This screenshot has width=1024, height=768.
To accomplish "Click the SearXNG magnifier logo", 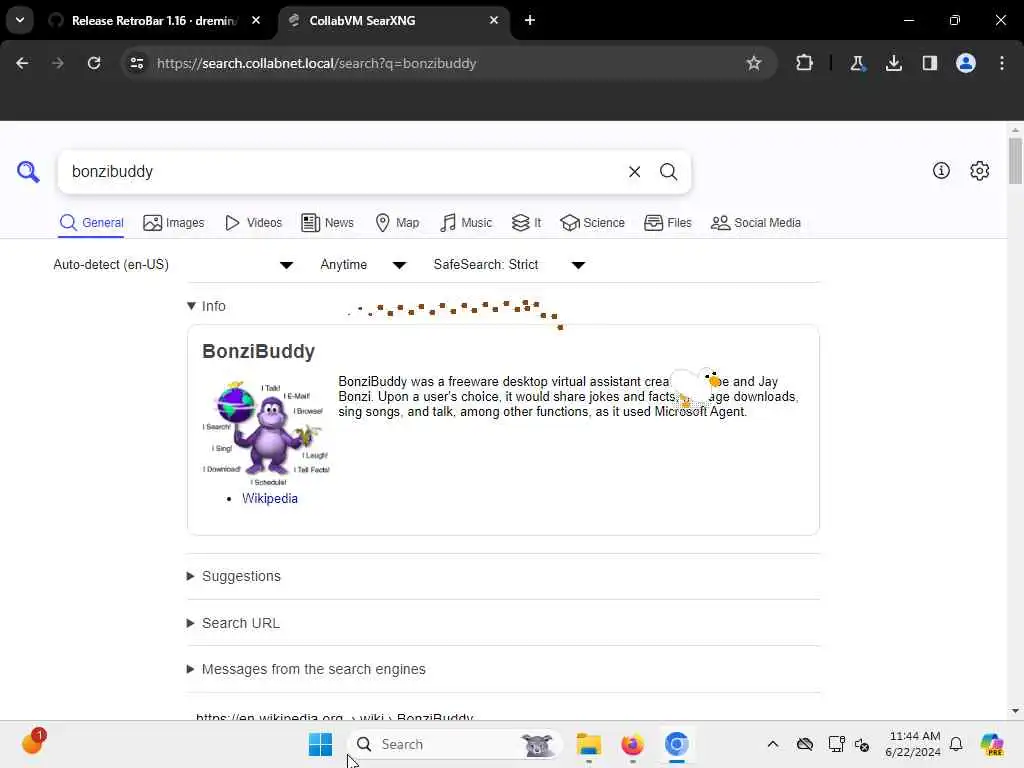I will tap(28, 172).
